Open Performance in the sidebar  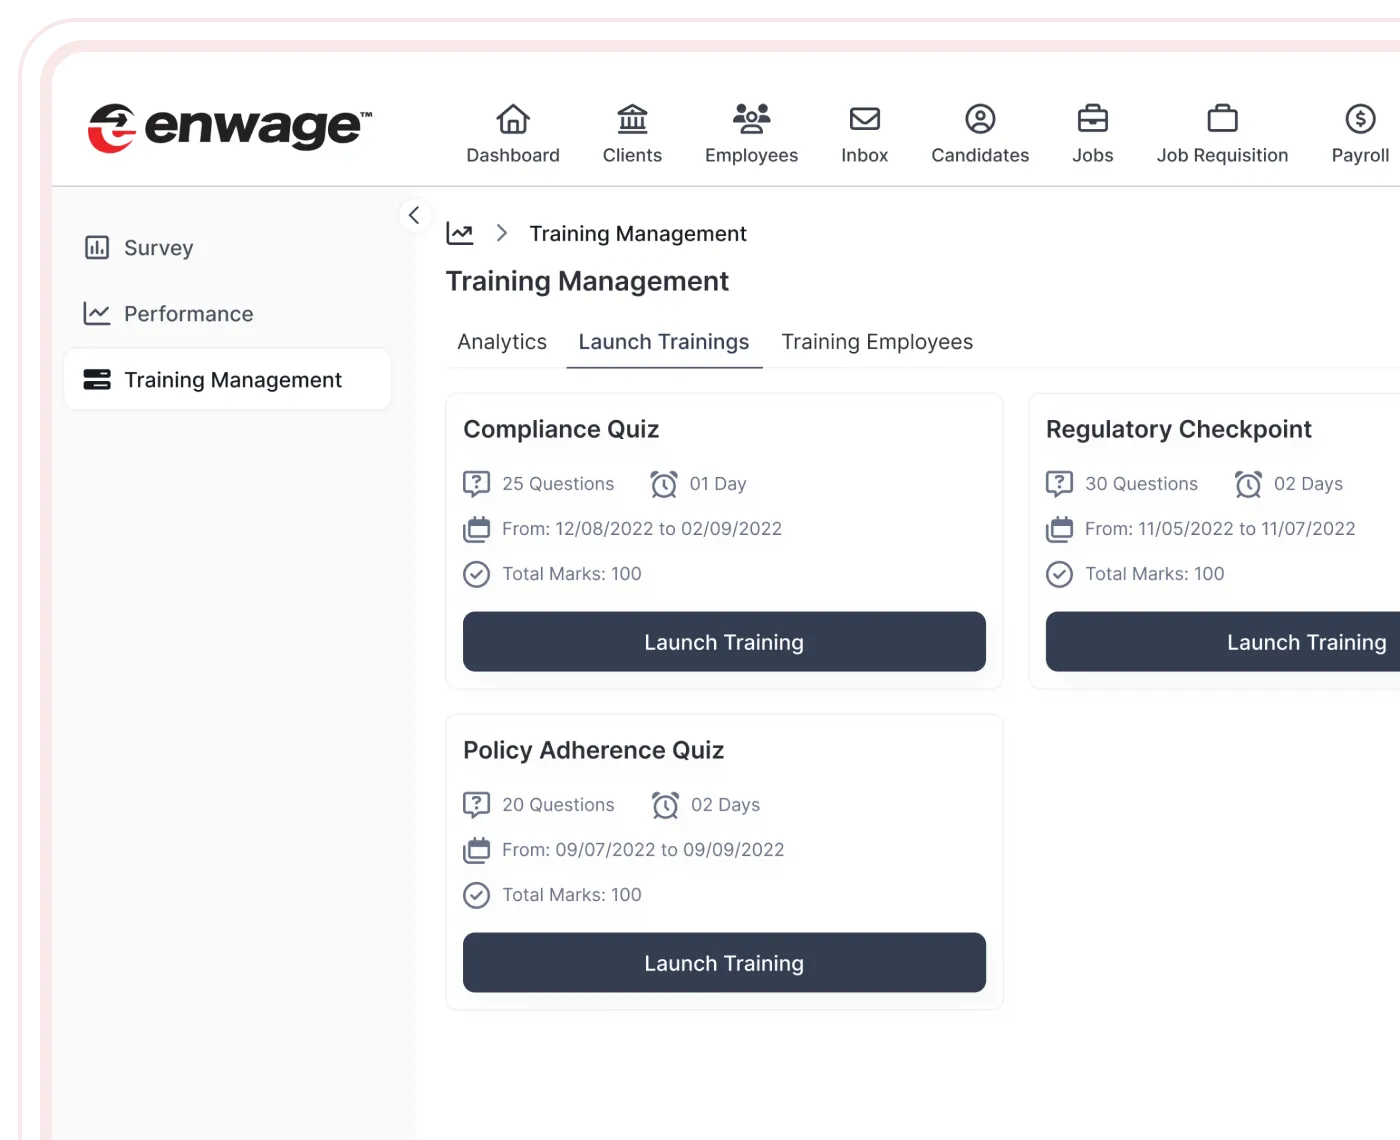coord(188,314)
